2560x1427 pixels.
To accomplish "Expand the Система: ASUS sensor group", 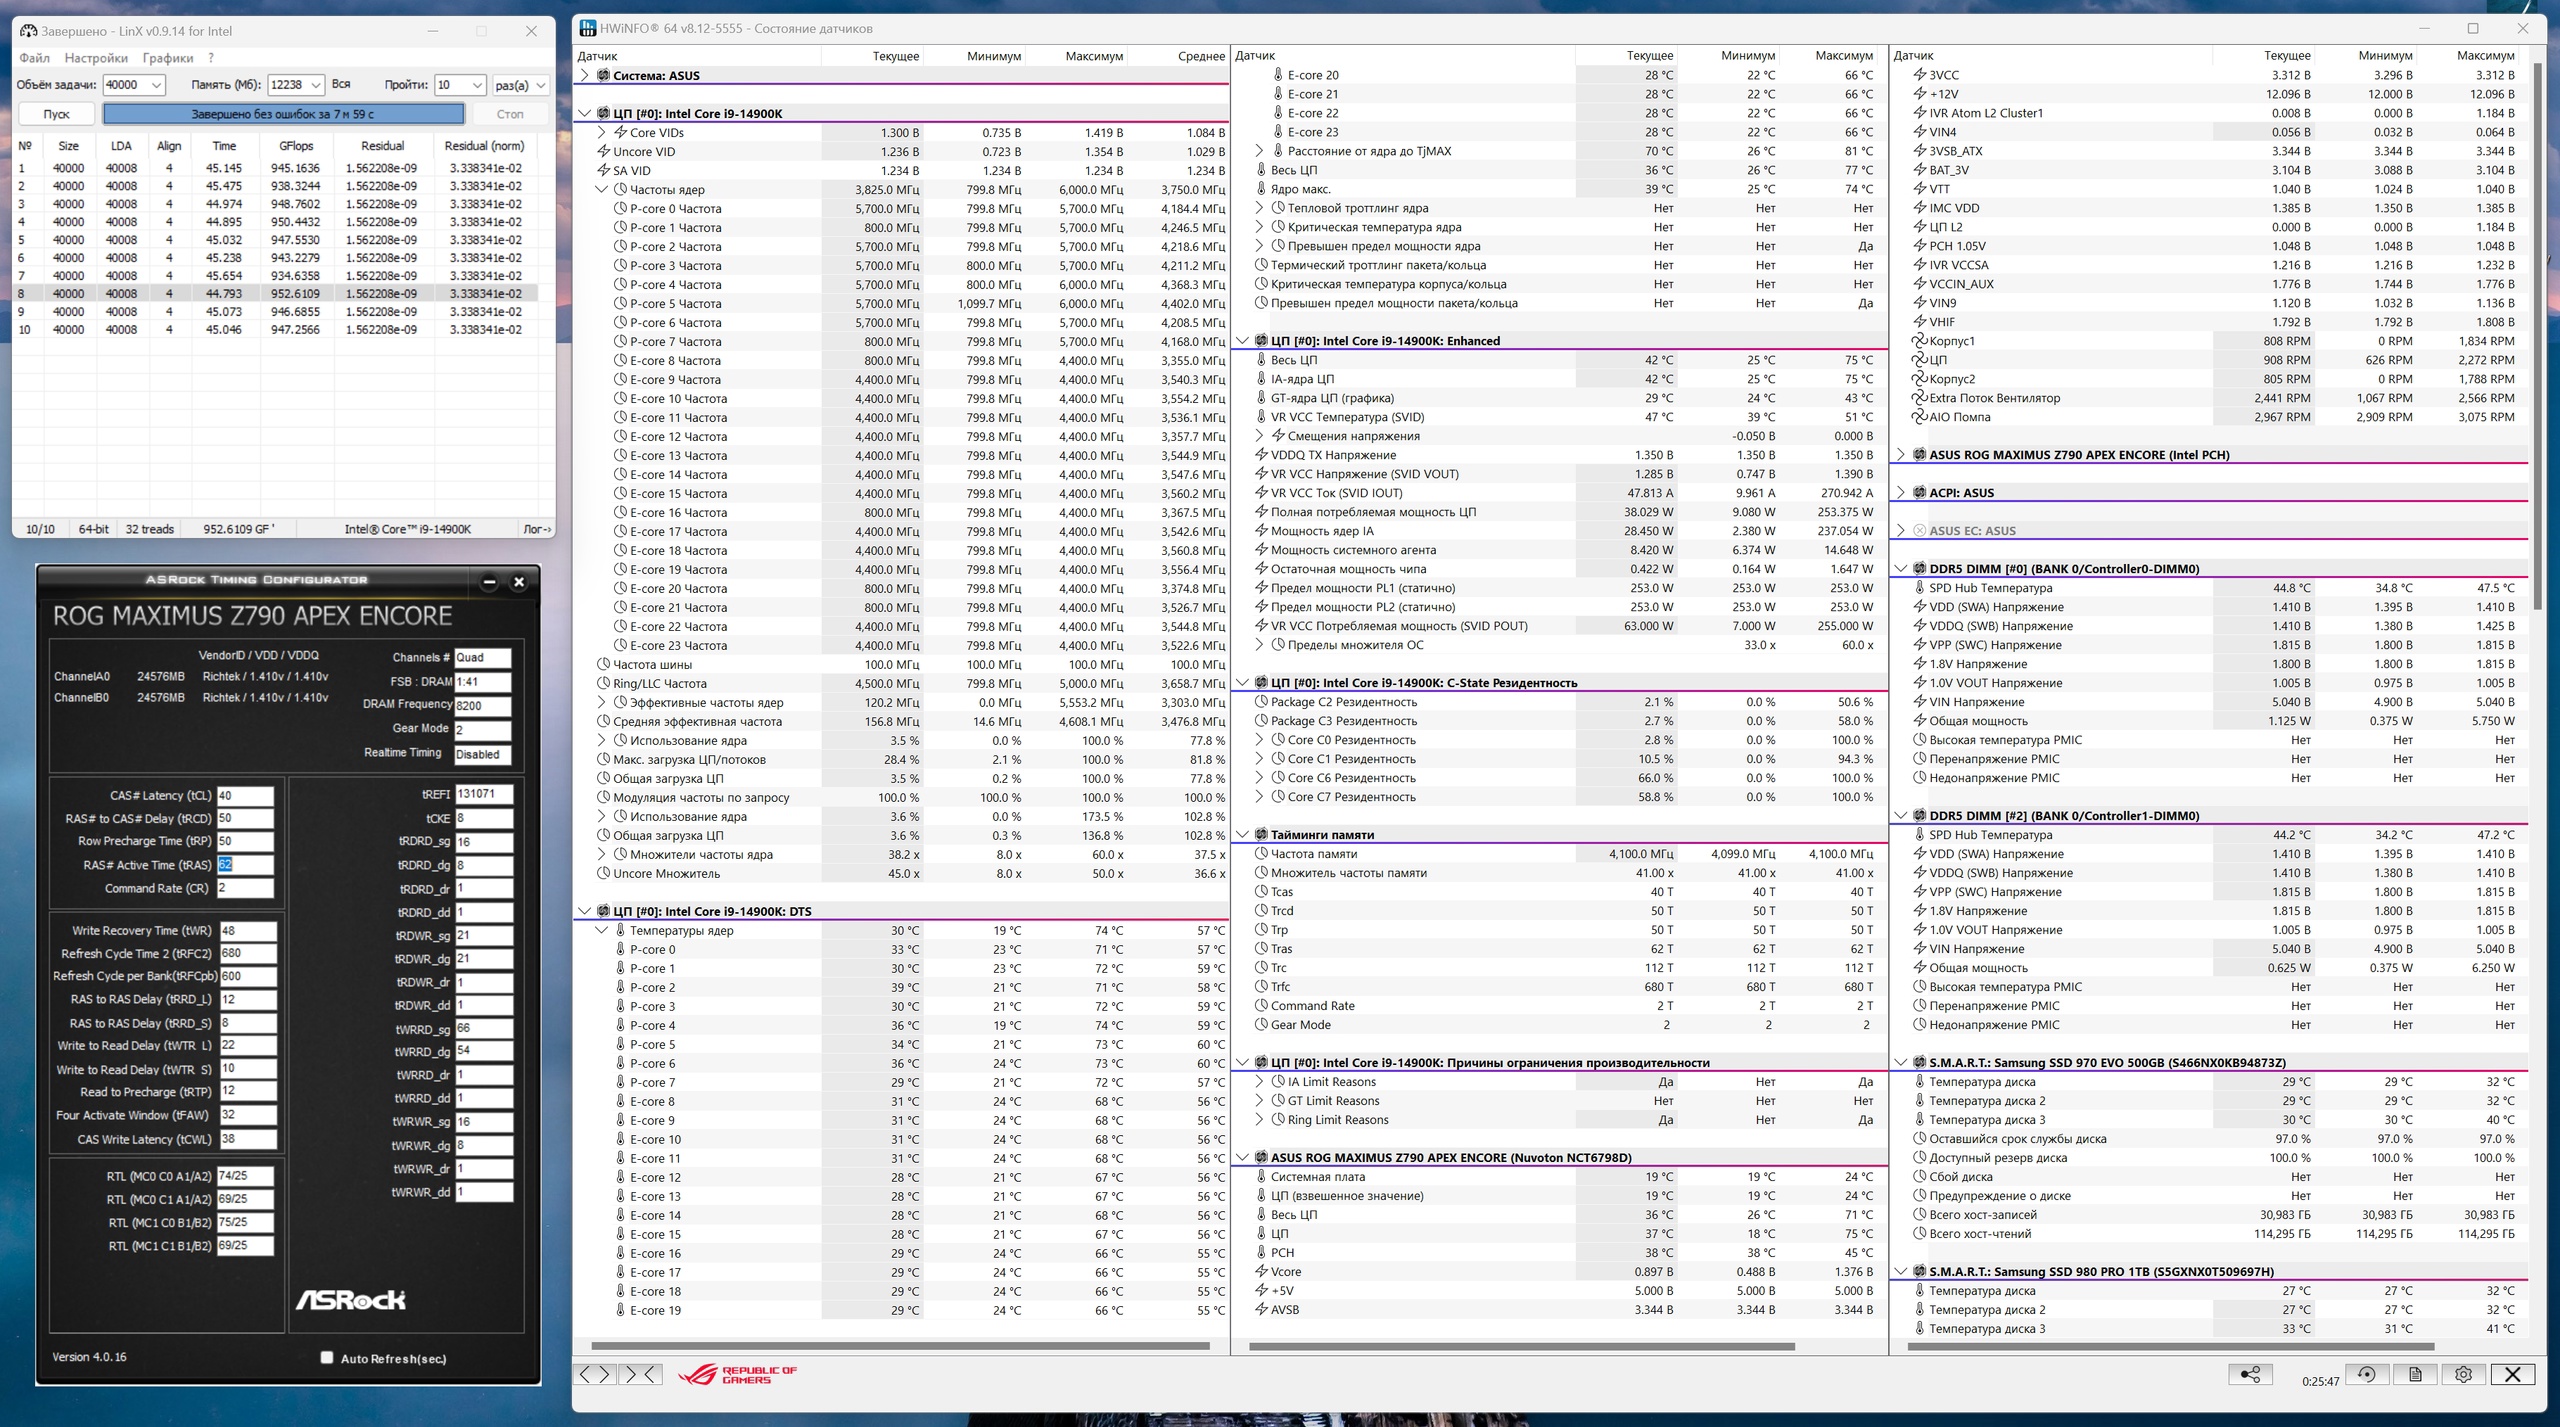I will tap(585, 75).
